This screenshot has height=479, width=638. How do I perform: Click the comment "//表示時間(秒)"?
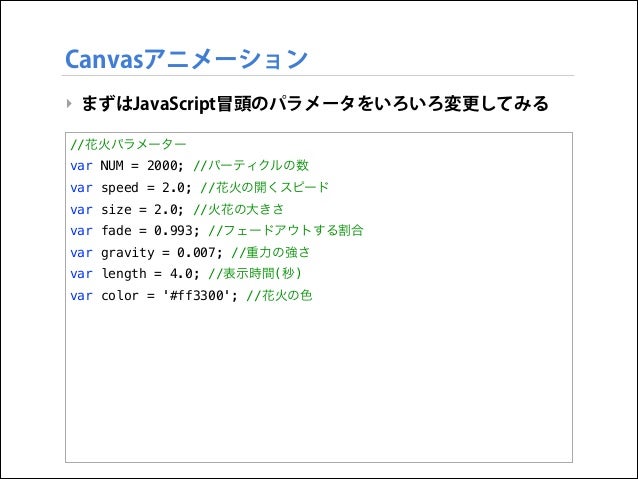point(255,273)
